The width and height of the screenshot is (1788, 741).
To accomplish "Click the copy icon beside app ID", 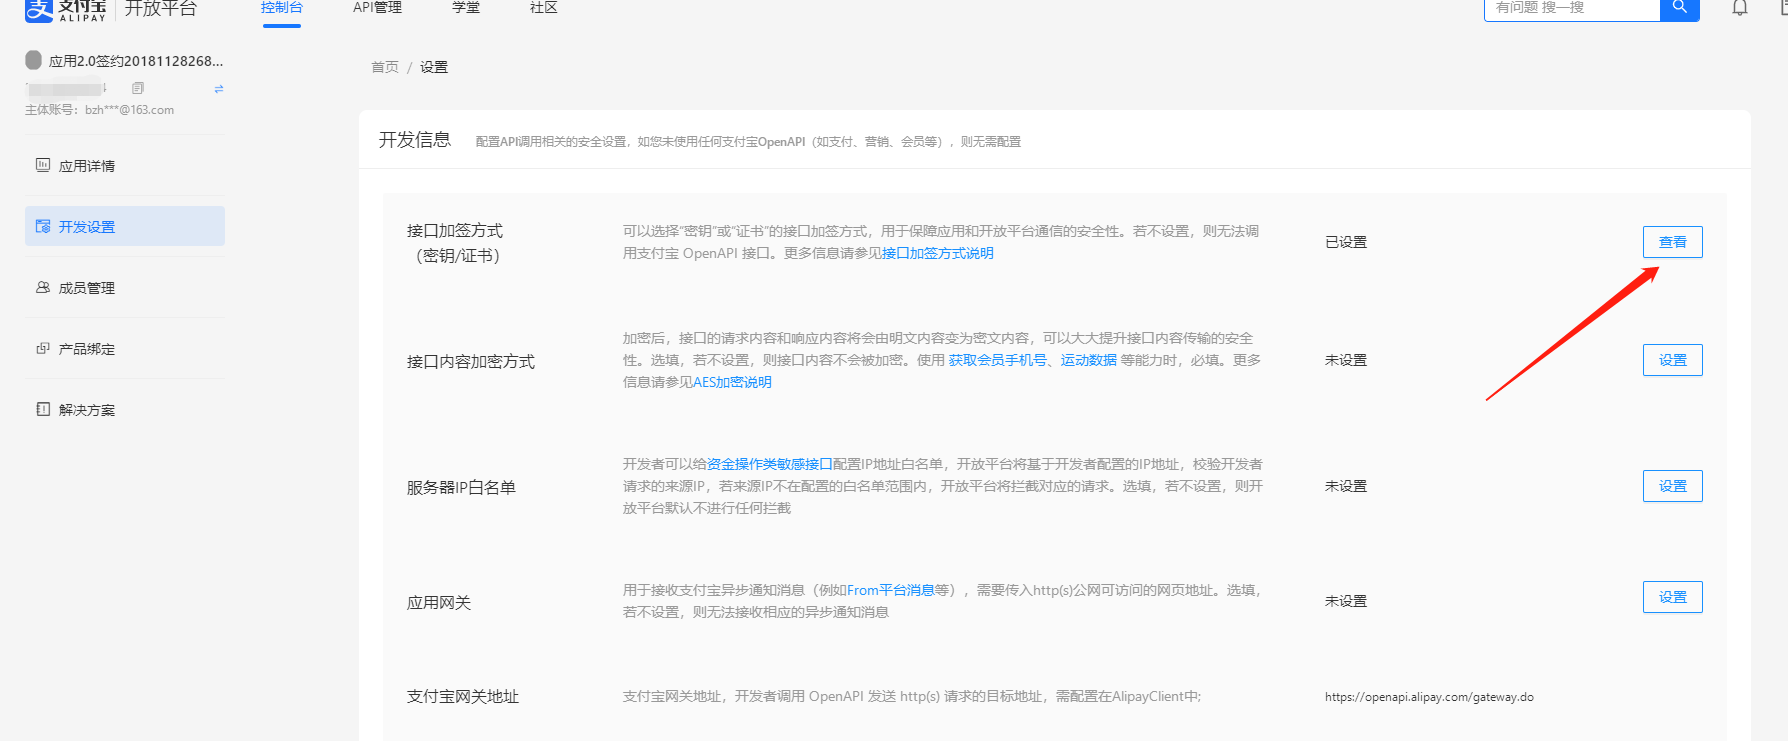I will [138, 88].
